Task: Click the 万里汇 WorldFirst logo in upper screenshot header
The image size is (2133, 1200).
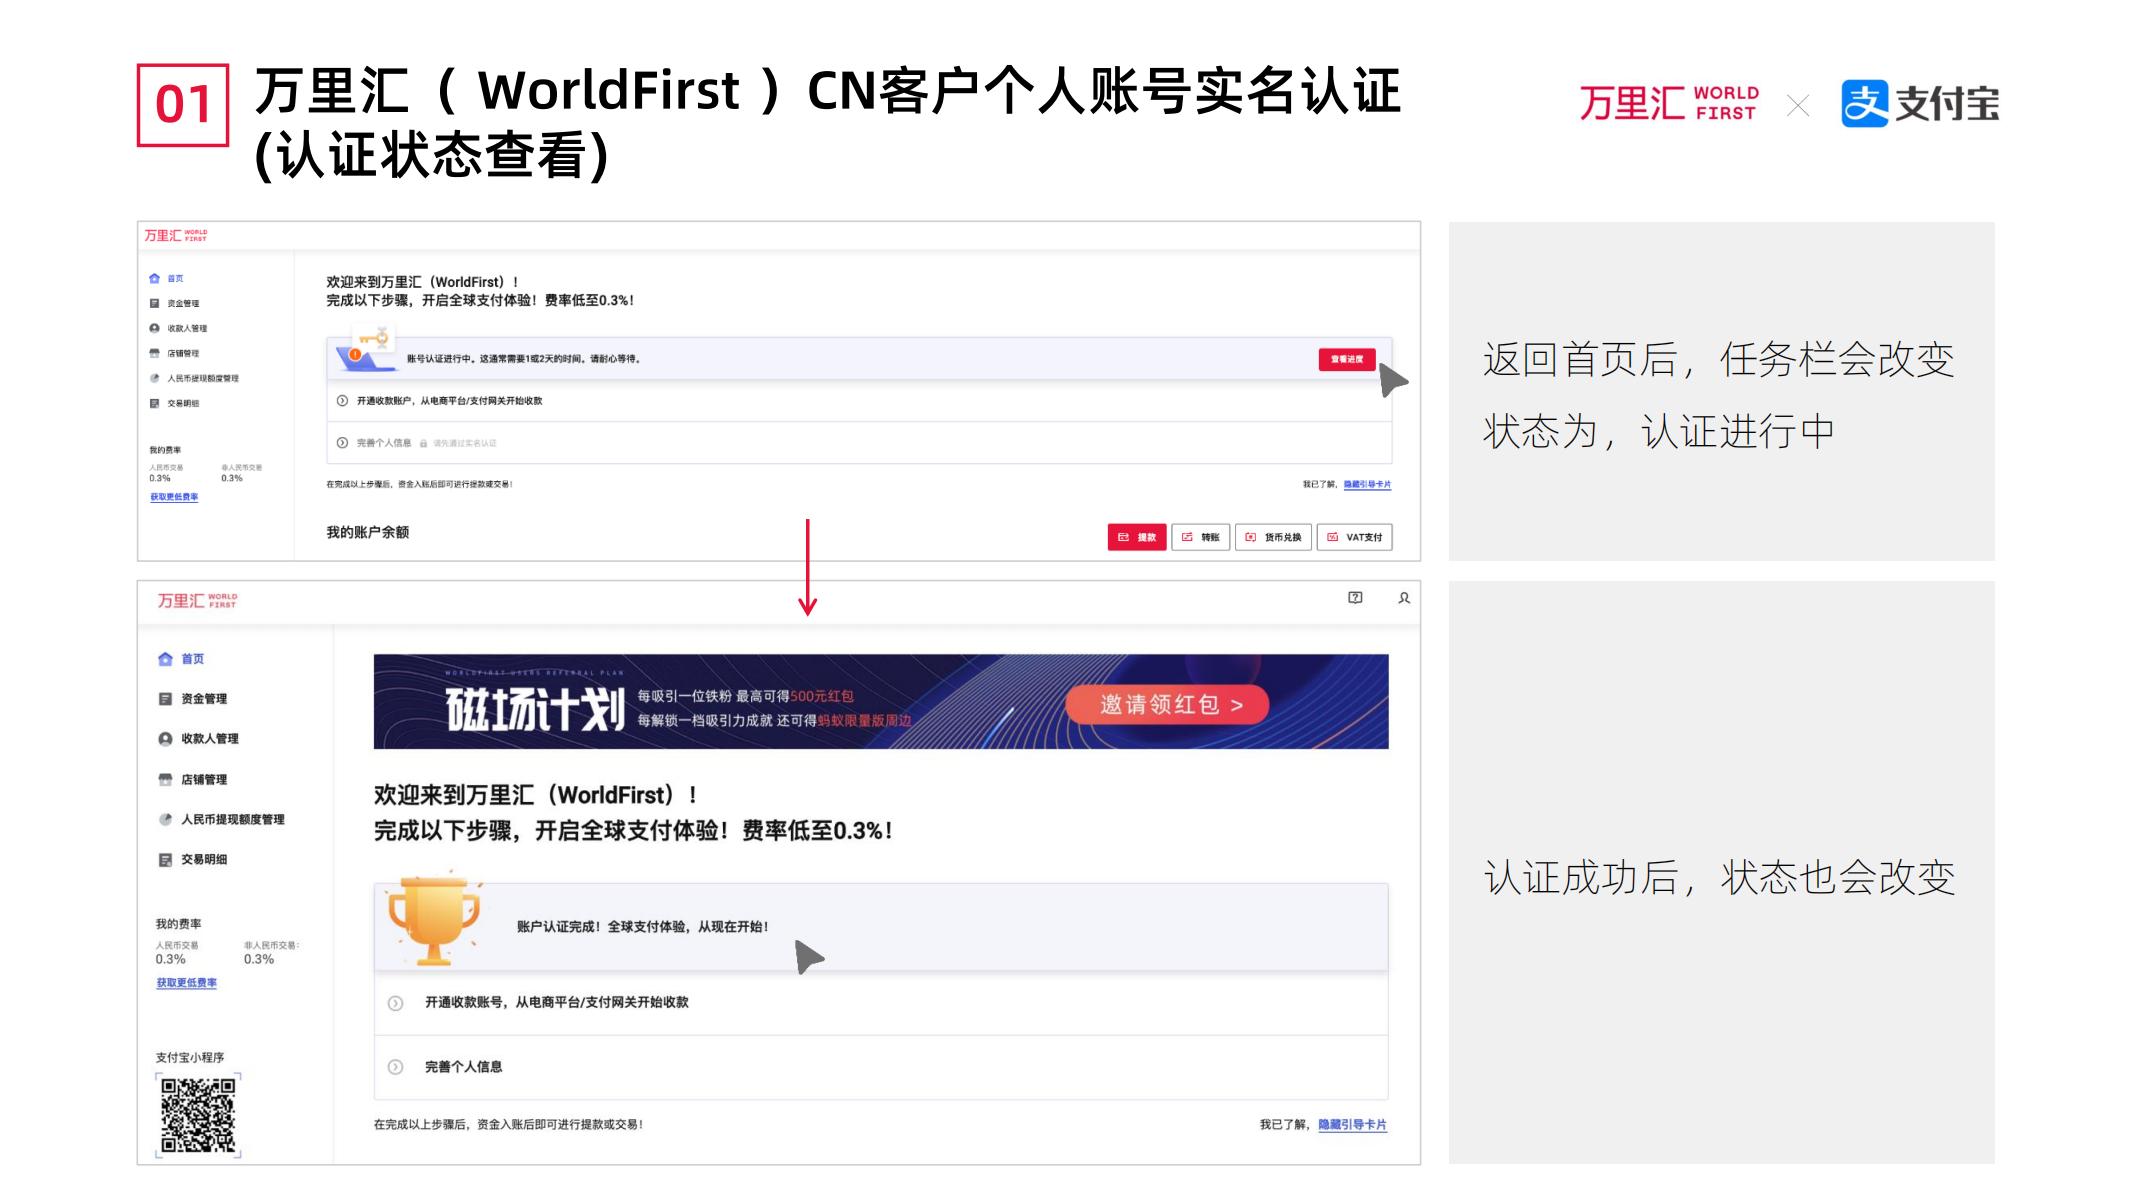Action: coord(175,236)
